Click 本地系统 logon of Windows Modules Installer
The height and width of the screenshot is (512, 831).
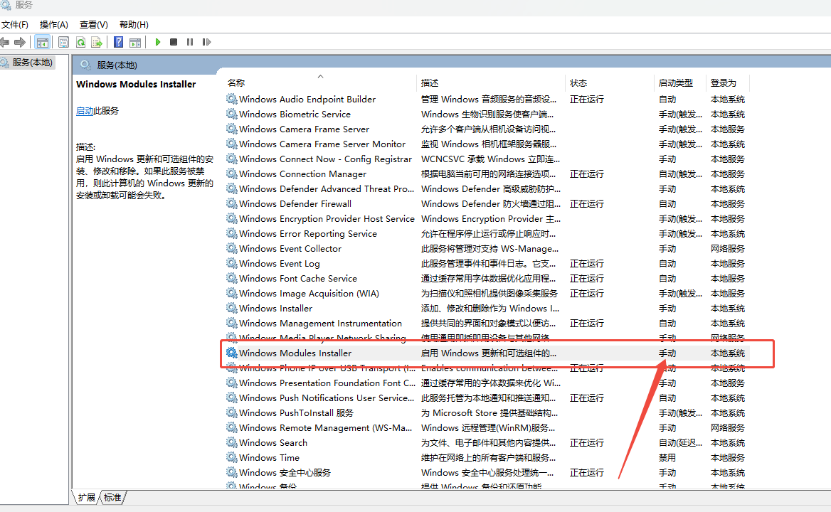(728, 353)
